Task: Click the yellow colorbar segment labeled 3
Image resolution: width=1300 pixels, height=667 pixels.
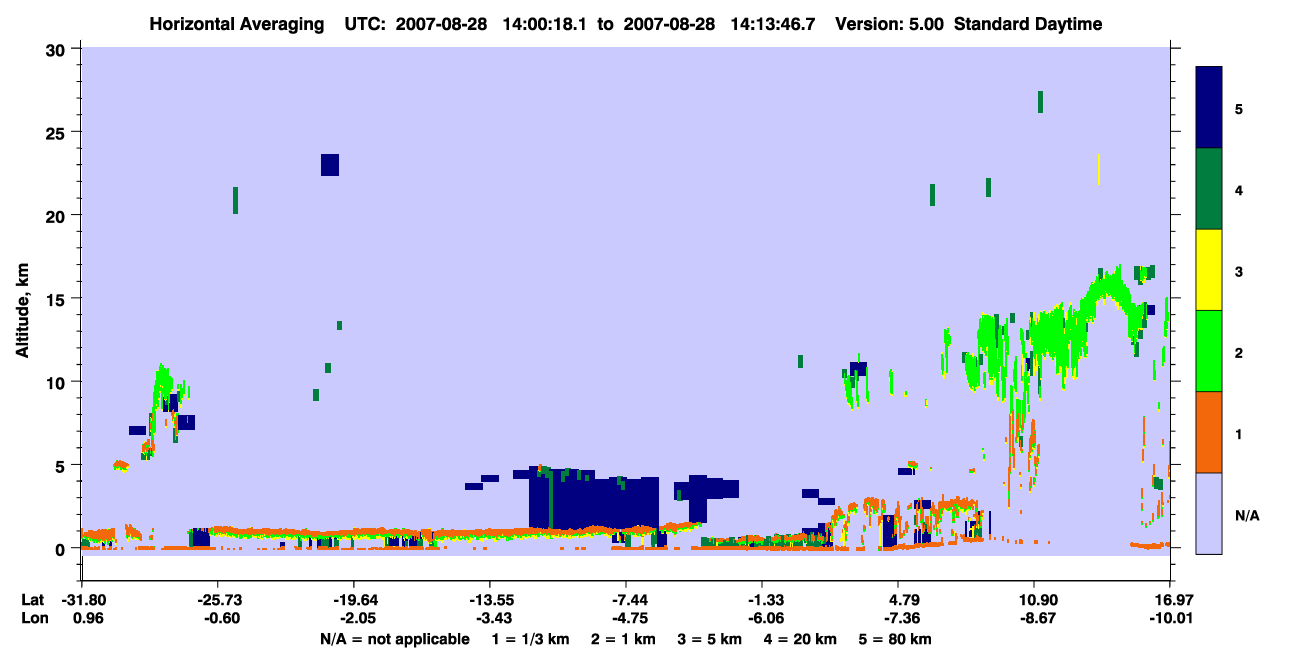Action: coord(1209,270)
